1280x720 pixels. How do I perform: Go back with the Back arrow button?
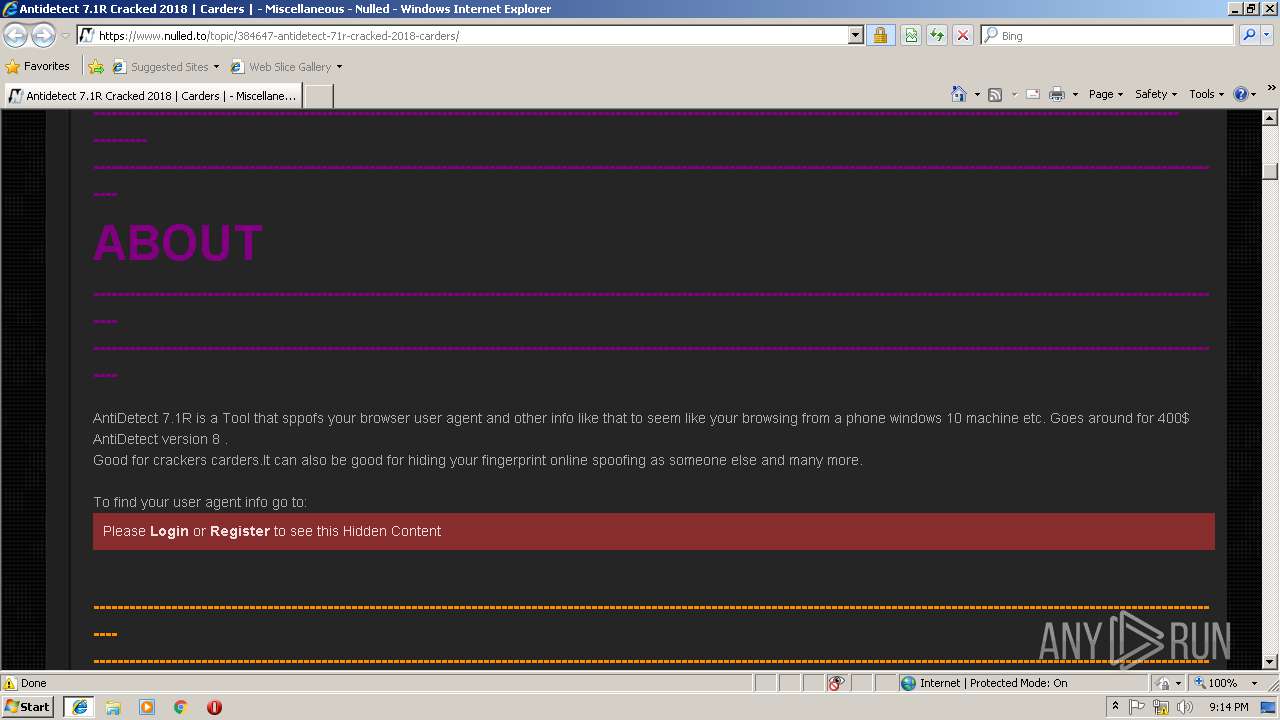coord(15,36)
